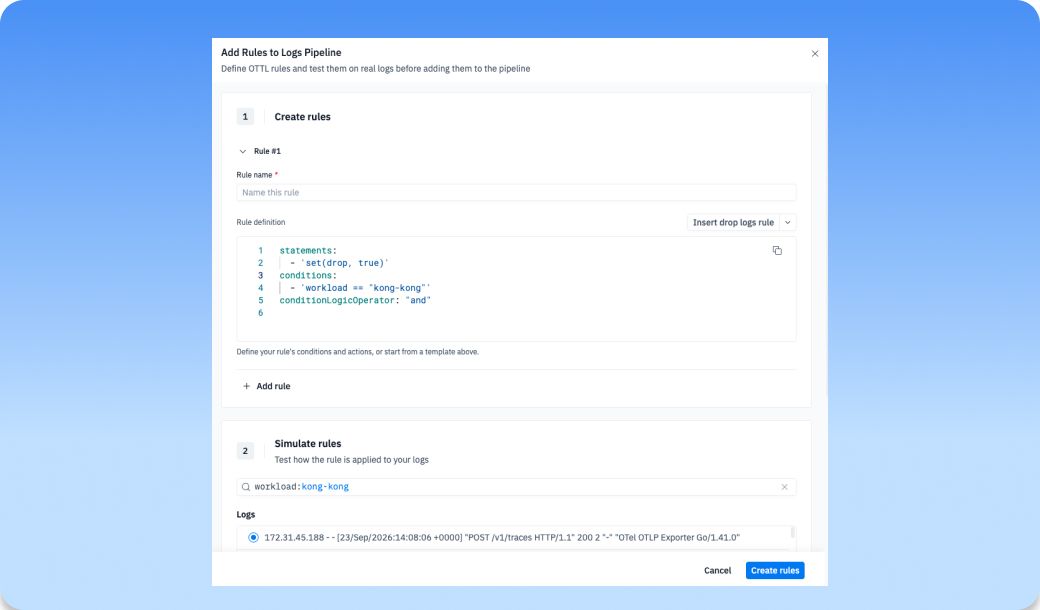The width and height of the screenshot is (1040, 610).
Task: Open the insert rule template dropdown arrow
Action: pos(787,222)
